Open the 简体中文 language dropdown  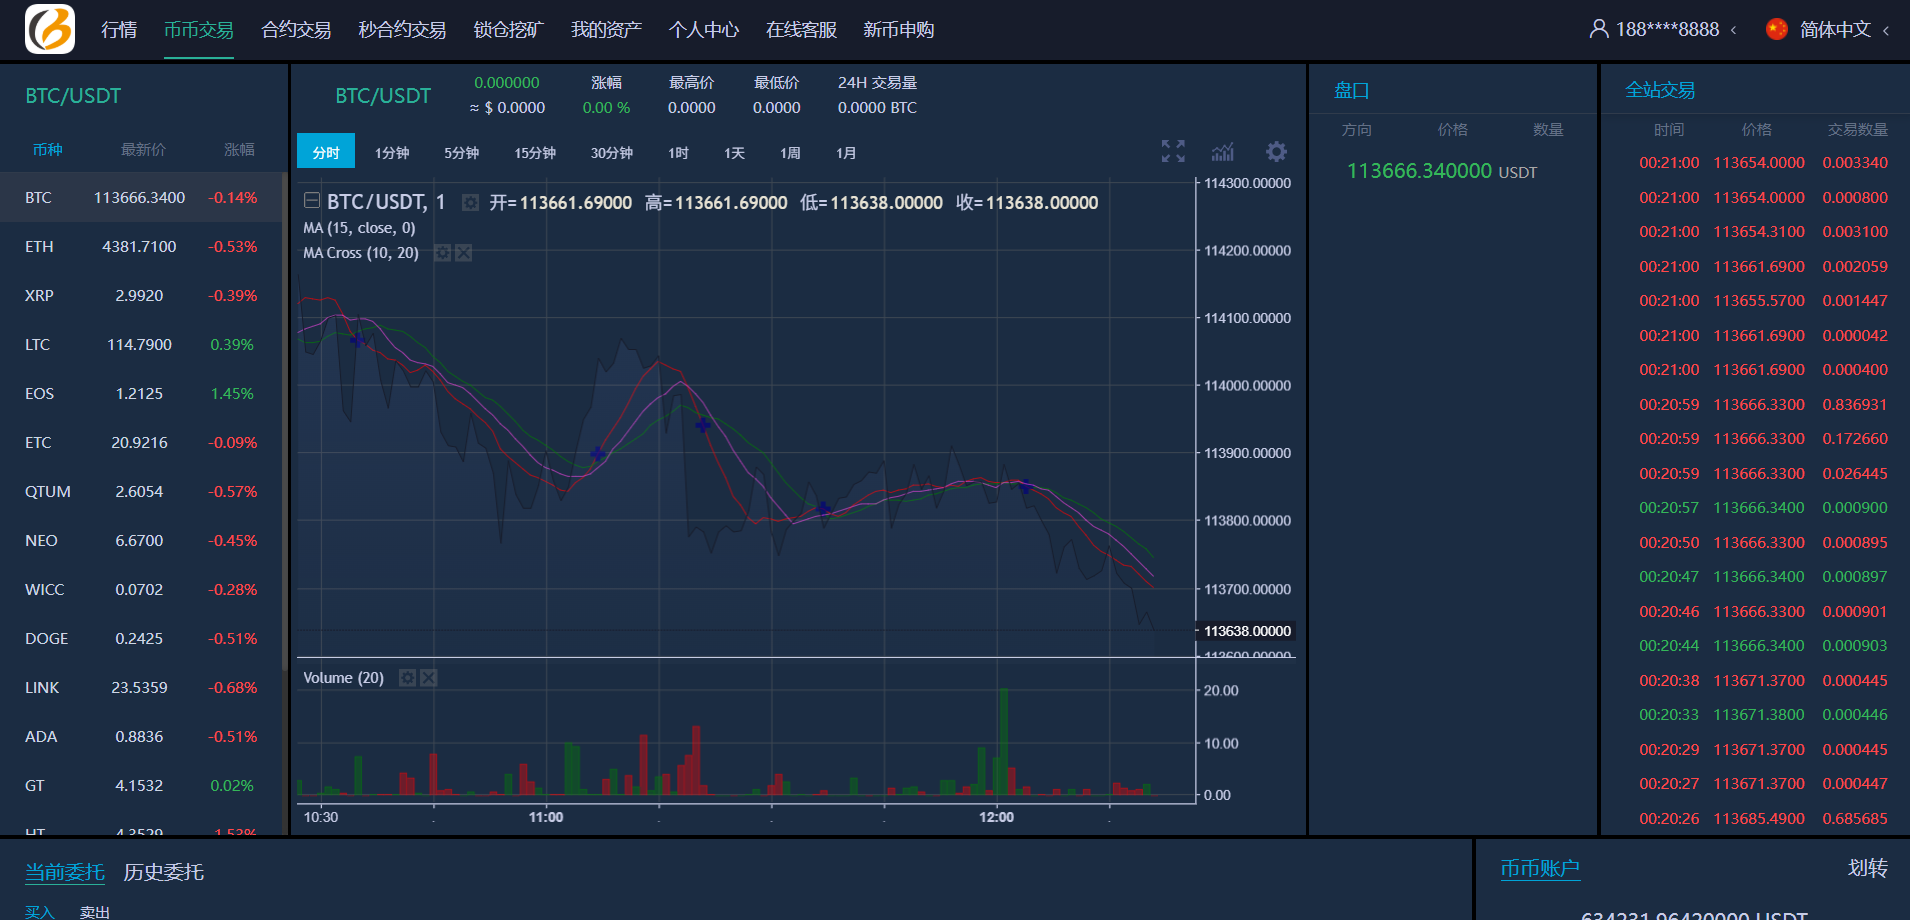coord(1832,30)
